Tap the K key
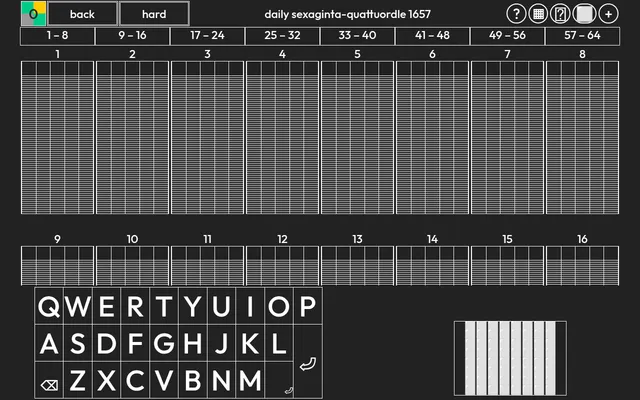The width and height of the screenshot is (640, 400). click(x=250, y=344)
